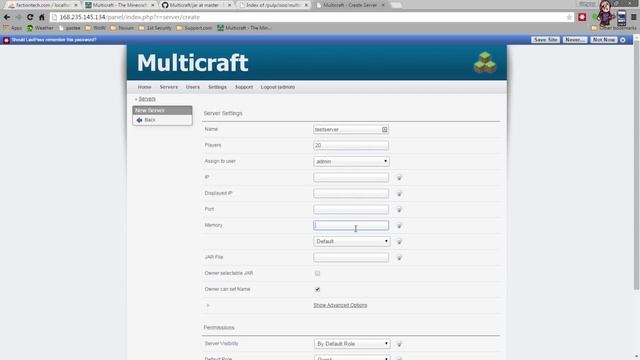The height and width of the screenshot is (360, 640).
Task: Open the Default dropdown below Memory
Action: tap(351, 241)
